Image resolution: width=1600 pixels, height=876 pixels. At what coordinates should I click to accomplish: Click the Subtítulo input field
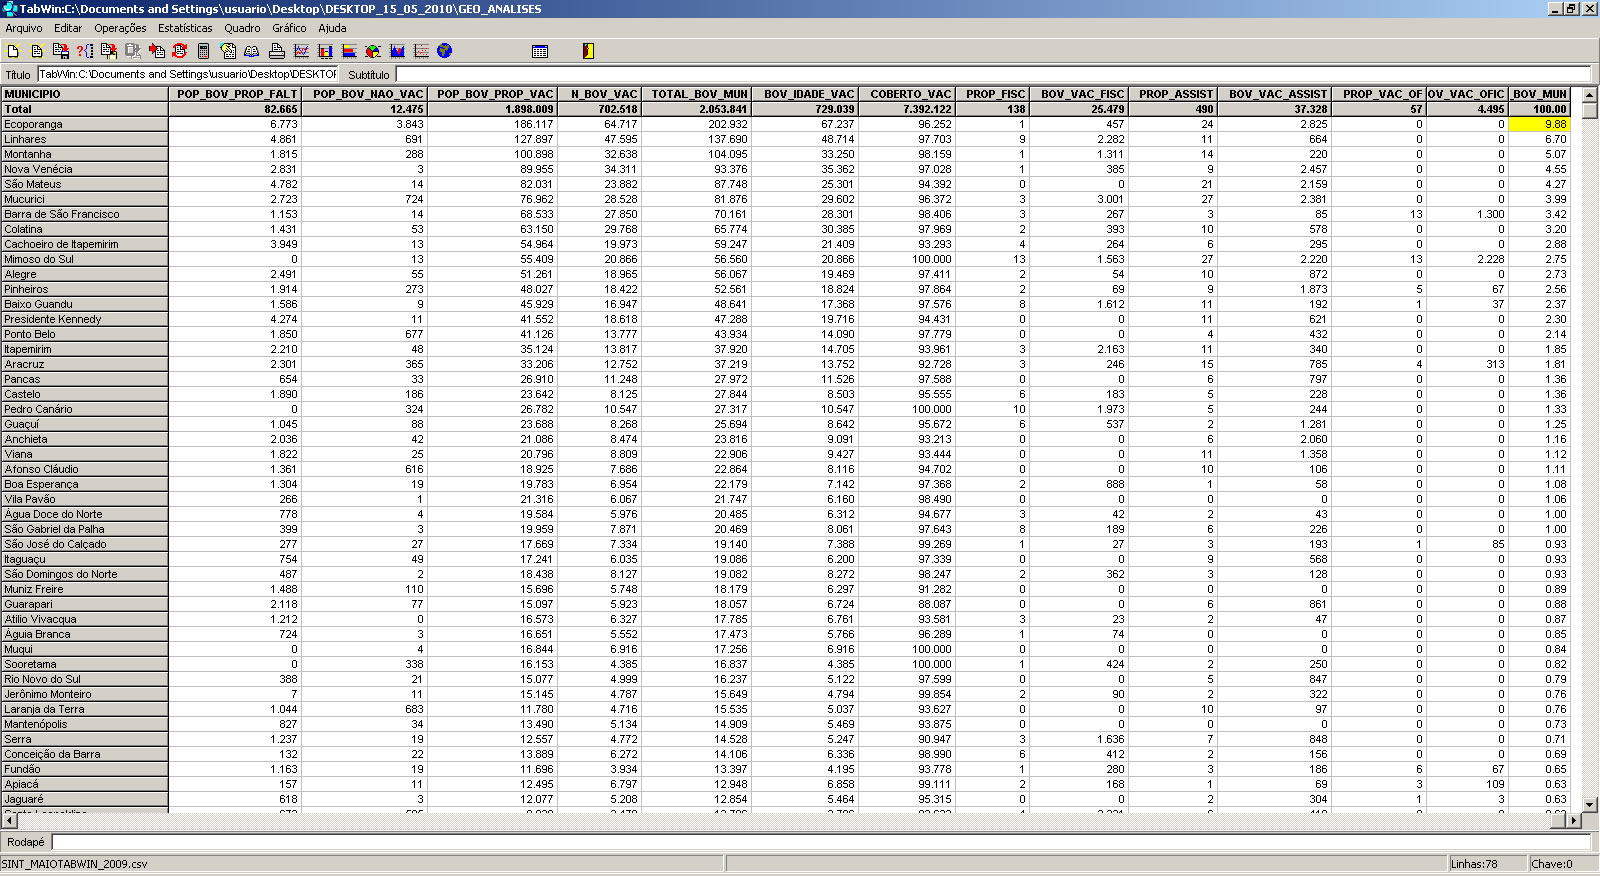click(993, 74)
